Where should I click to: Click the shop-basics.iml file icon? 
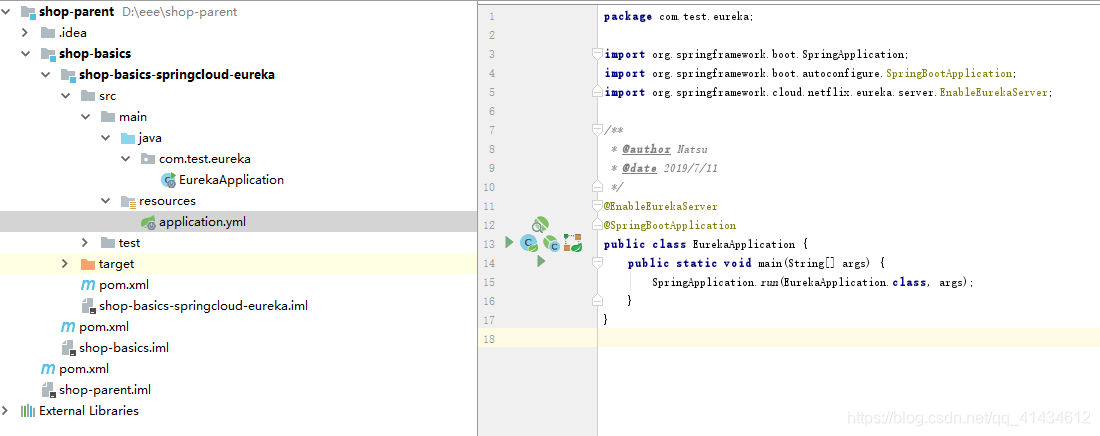coord(69,348)
